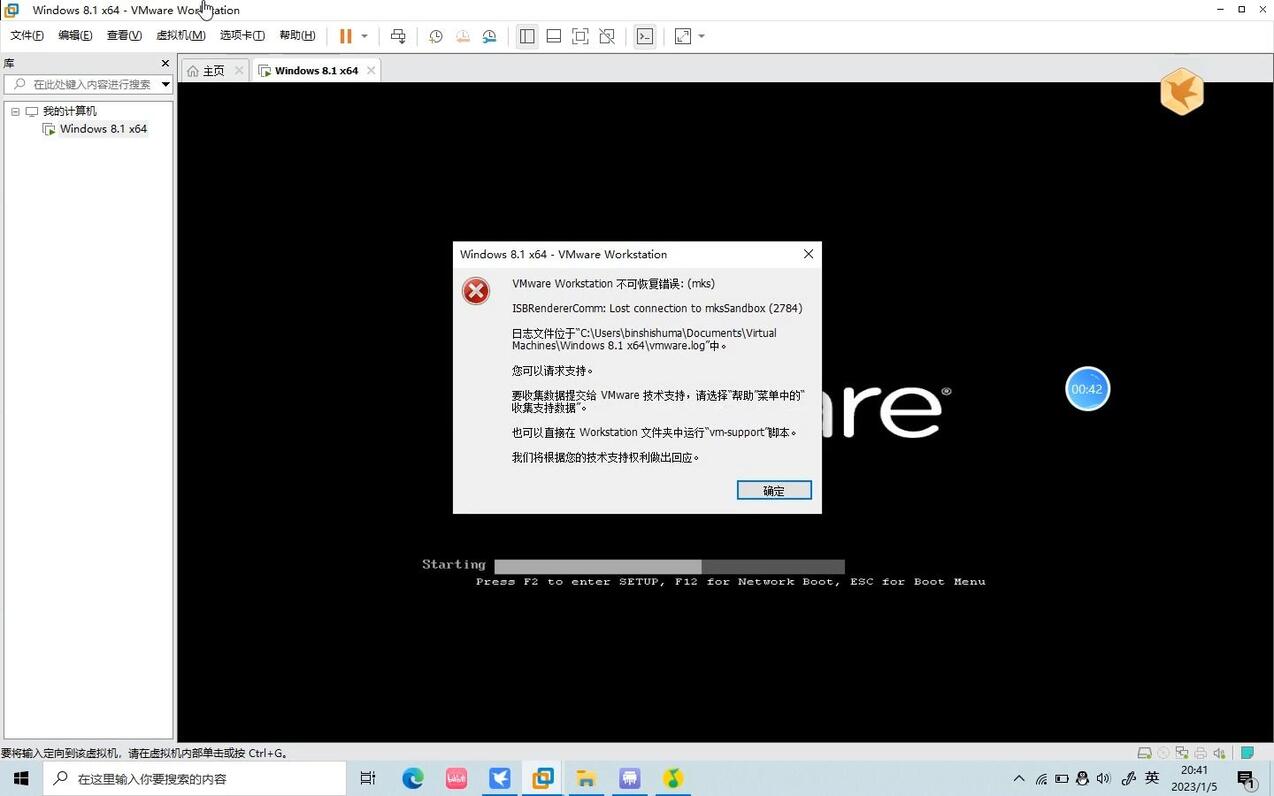The width and height of the screenshot is (1274, 796).
Task: Enter full screen mode icon
Action: coord(580,36)
